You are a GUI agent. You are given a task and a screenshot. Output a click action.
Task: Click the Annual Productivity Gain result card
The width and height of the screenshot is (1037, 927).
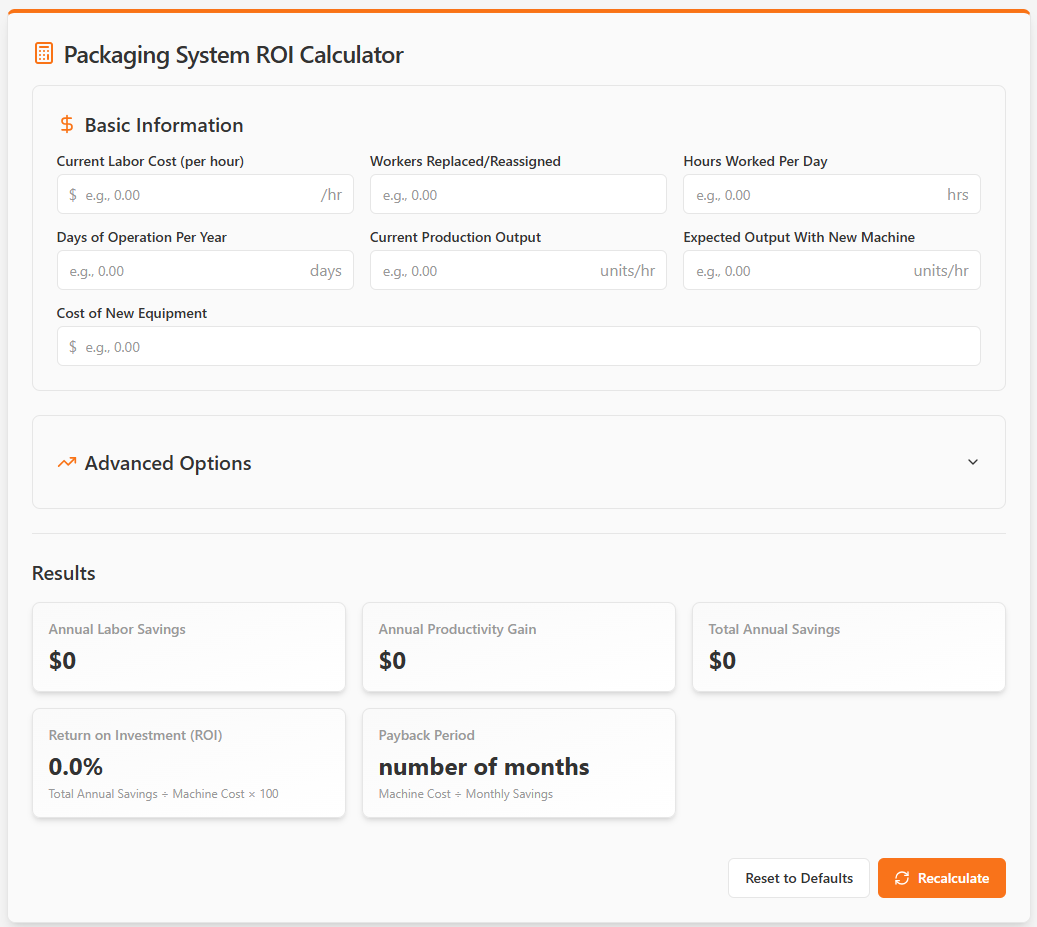[x=518, y=647]
